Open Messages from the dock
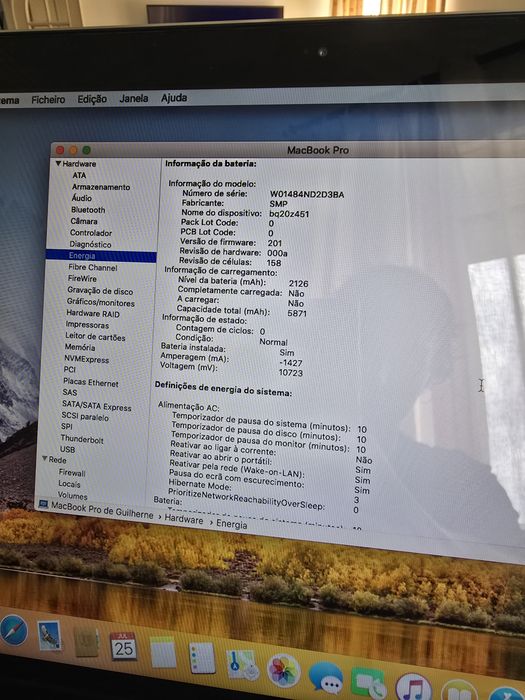Image resolution: width=525 pixels, height=700 pixels. pos(326,678)
